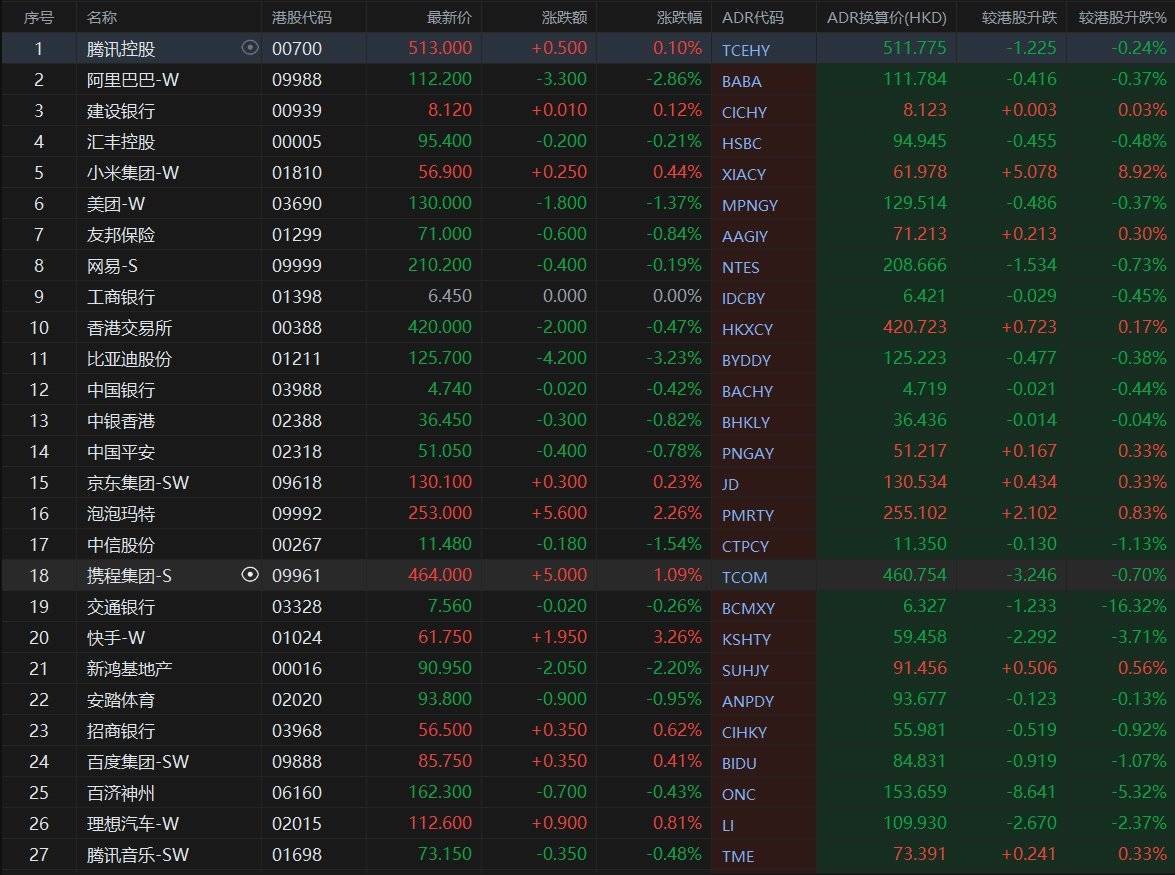Select 新鸿基地产 stock name
The width and height of the screenshot is (1175, 875).
coord(129,669)
